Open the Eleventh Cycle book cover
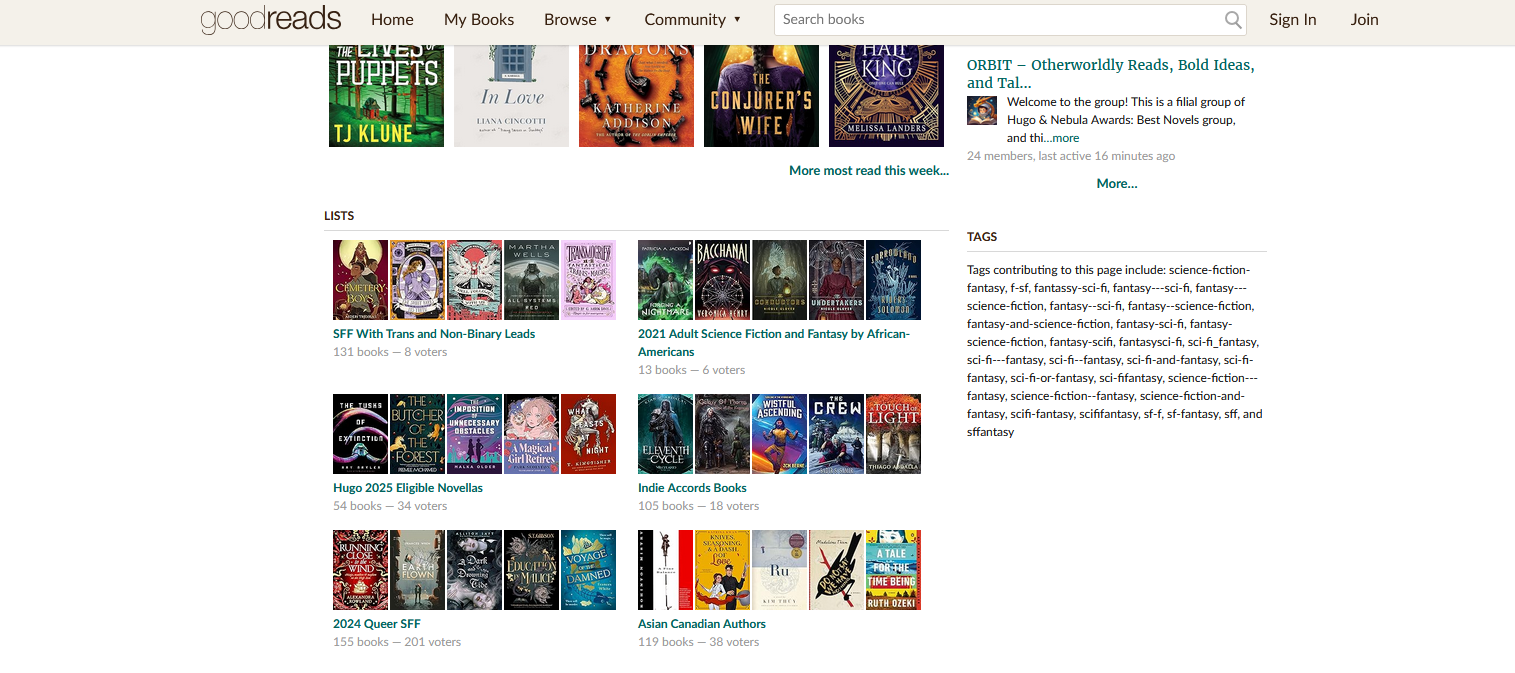The image size is (1515, 673). [665, 434]
